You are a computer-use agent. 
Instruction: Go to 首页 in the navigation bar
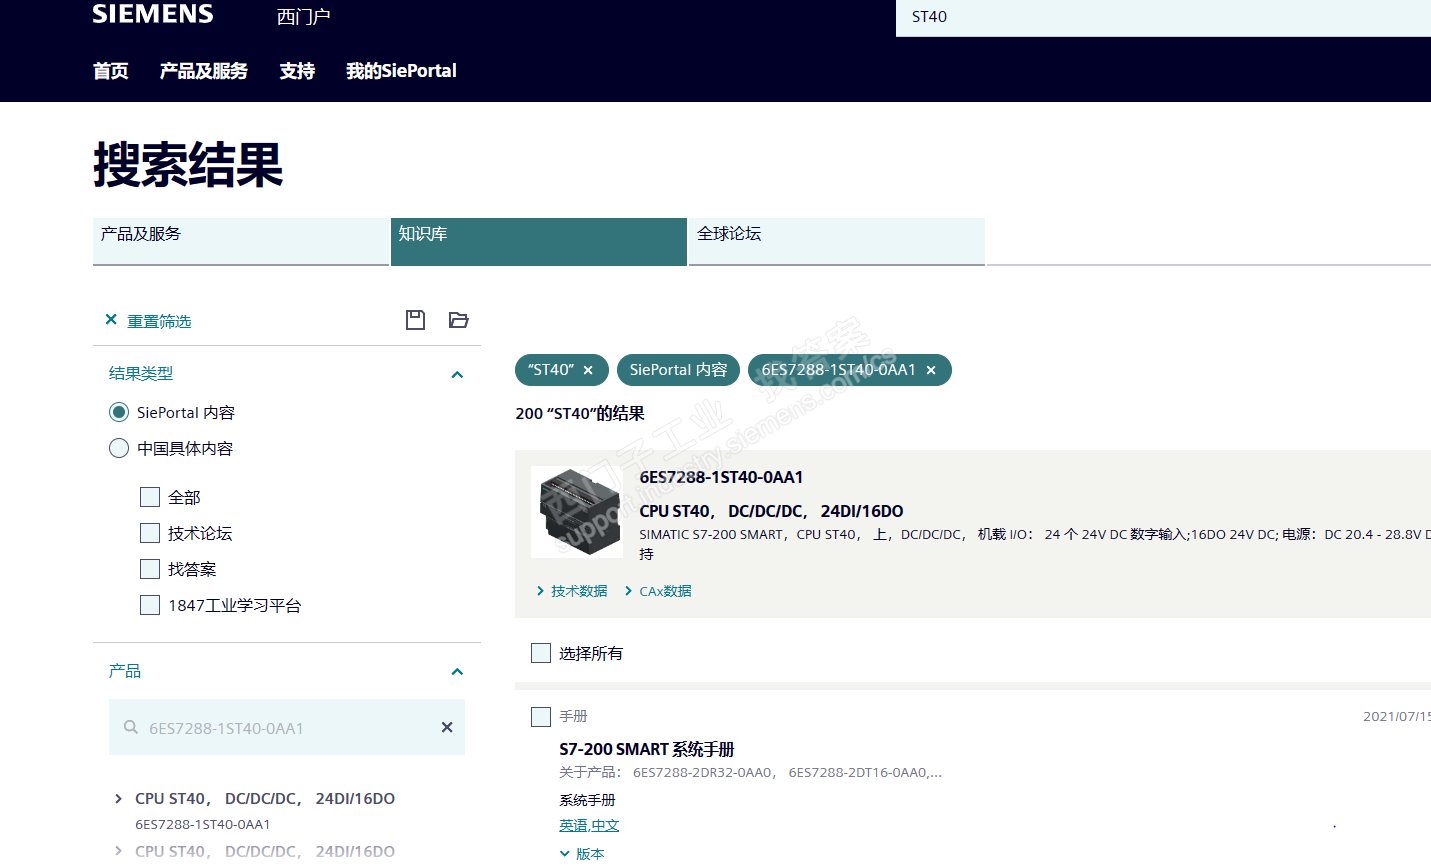click(x=111, y=71)
